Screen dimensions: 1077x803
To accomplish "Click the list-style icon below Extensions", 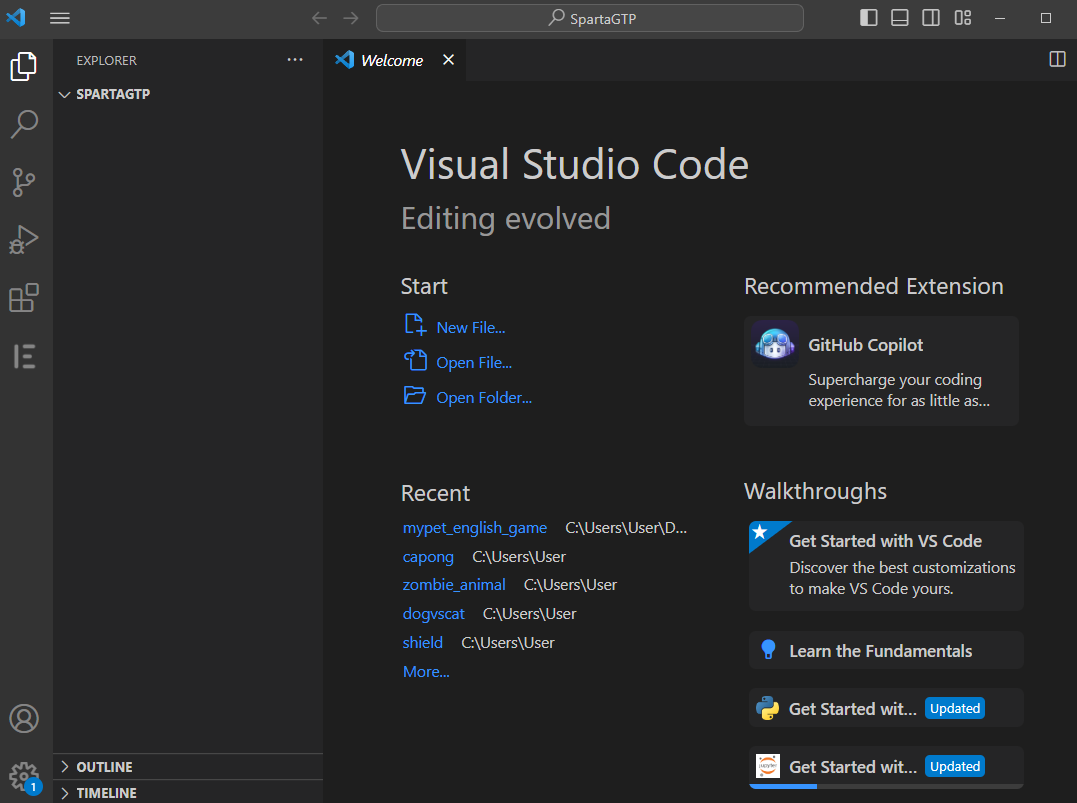I will pyautogui.click(x=24, y=357).
